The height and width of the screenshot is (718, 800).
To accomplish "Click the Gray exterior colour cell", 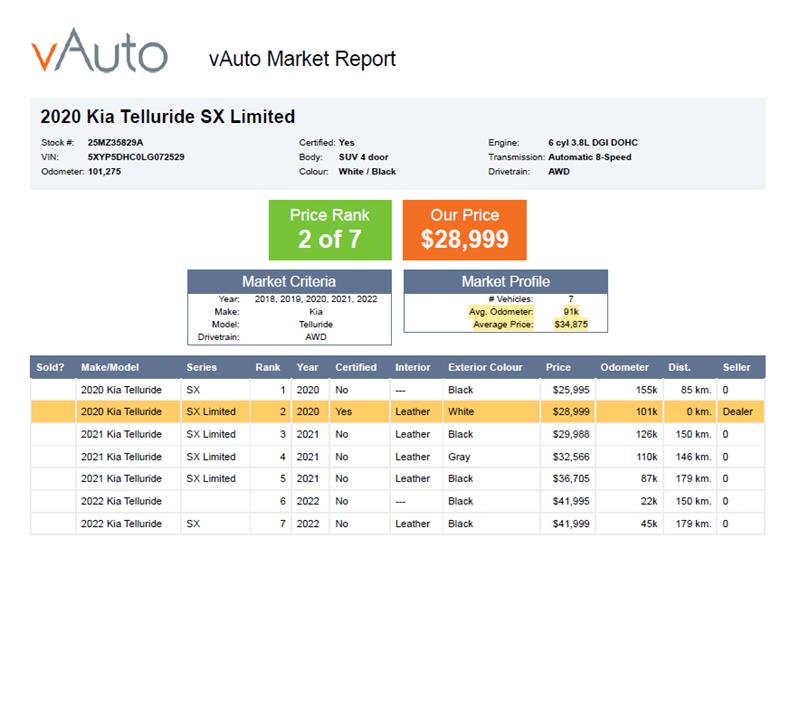I will point(459,457).
